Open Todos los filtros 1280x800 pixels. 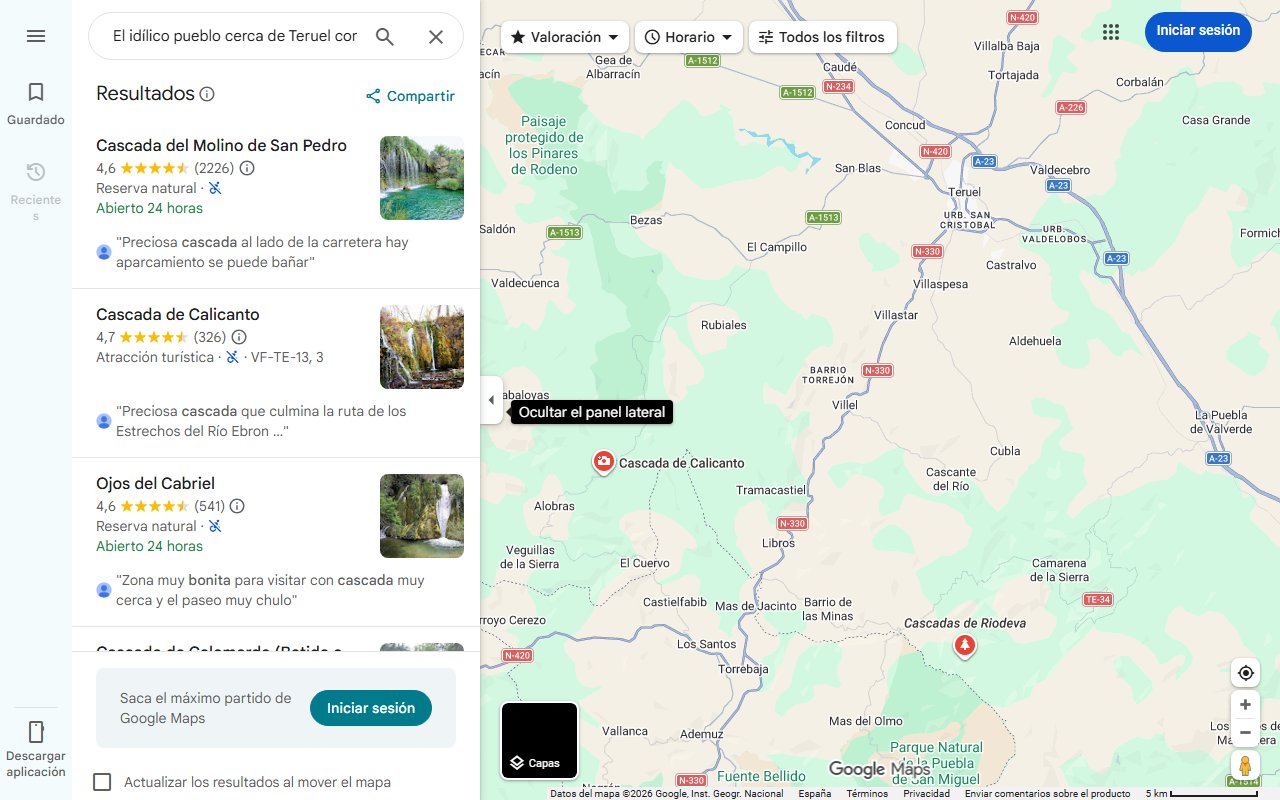[x=822, y=36]
